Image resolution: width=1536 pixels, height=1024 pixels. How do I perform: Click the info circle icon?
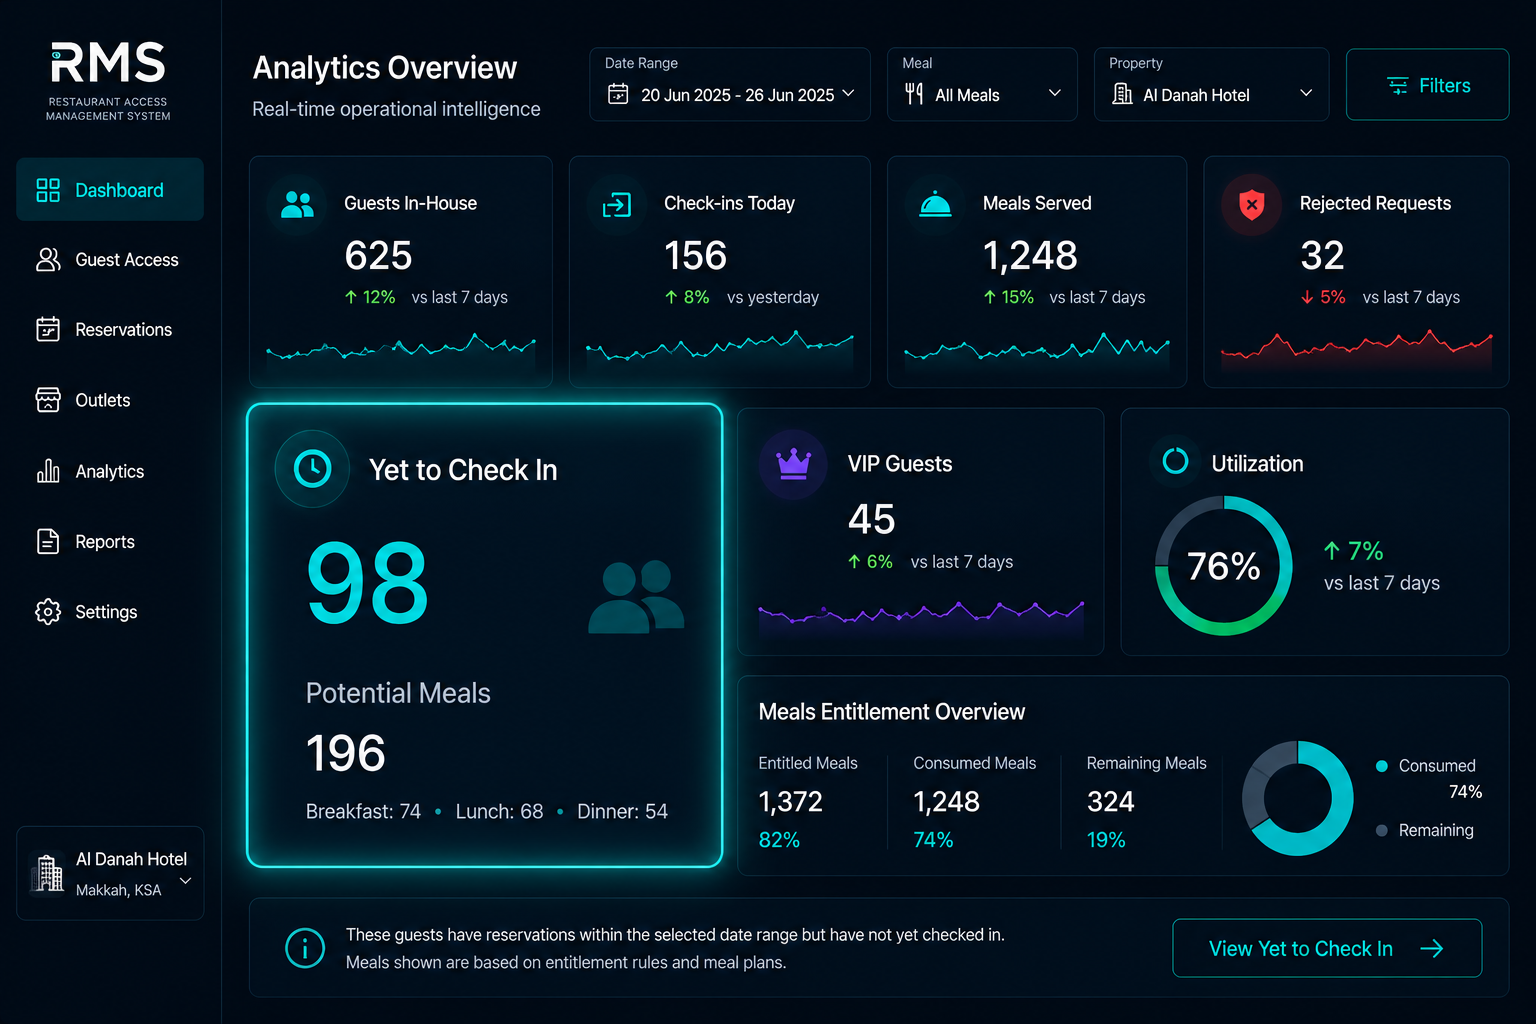(x=305, y=948)
